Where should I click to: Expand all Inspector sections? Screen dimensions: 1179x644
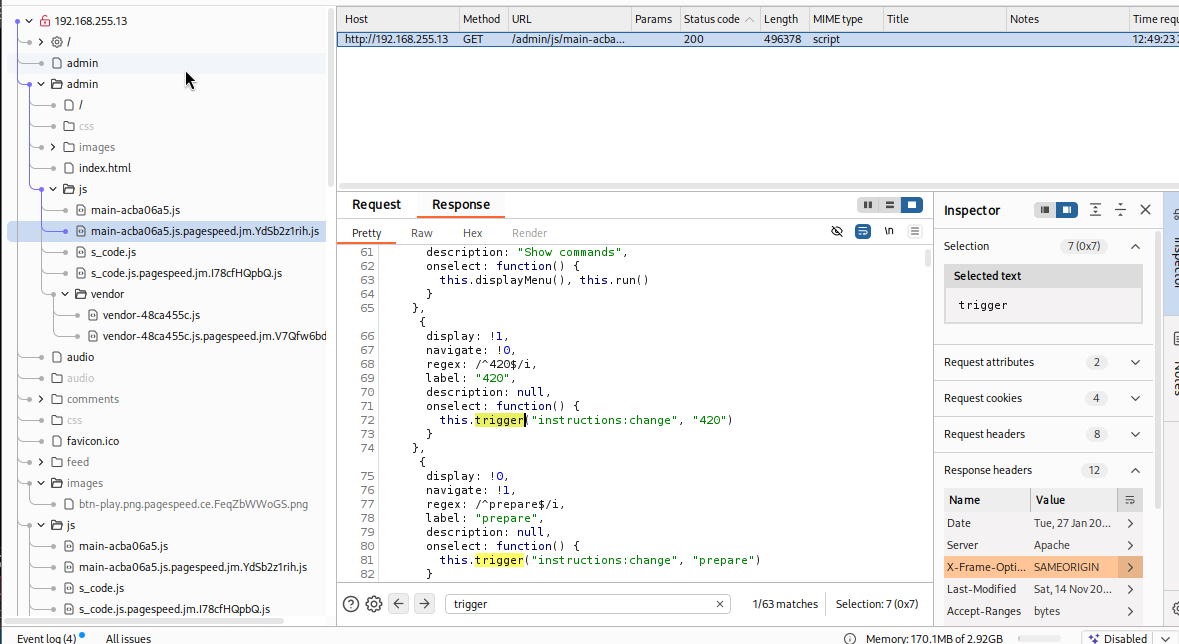click(1096, 210)
